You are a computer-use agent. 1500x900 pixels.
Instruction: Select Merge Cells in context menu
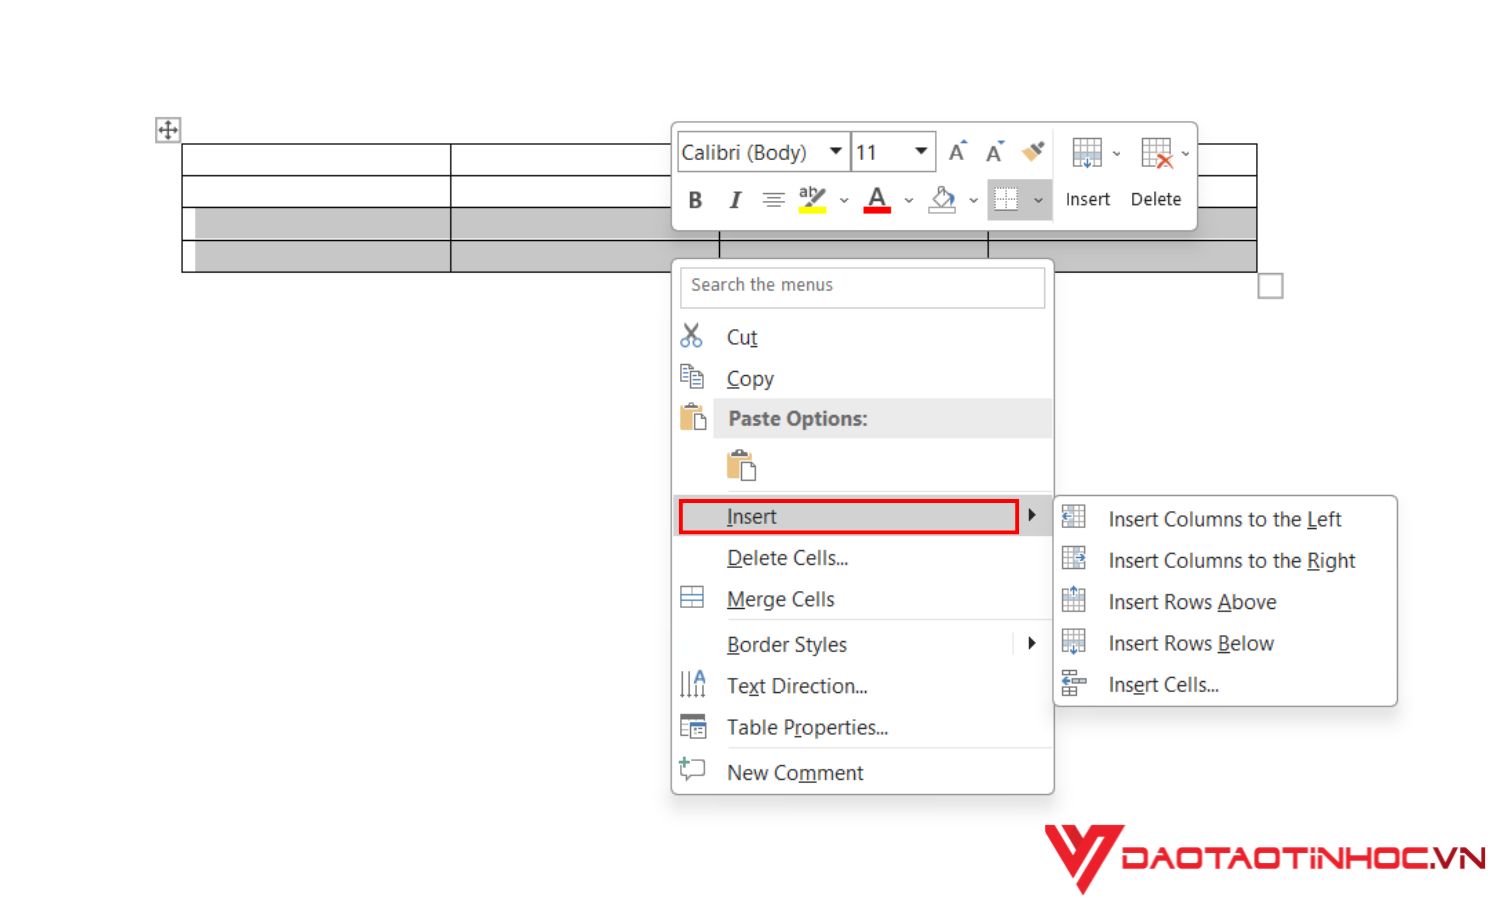point(862,599)
